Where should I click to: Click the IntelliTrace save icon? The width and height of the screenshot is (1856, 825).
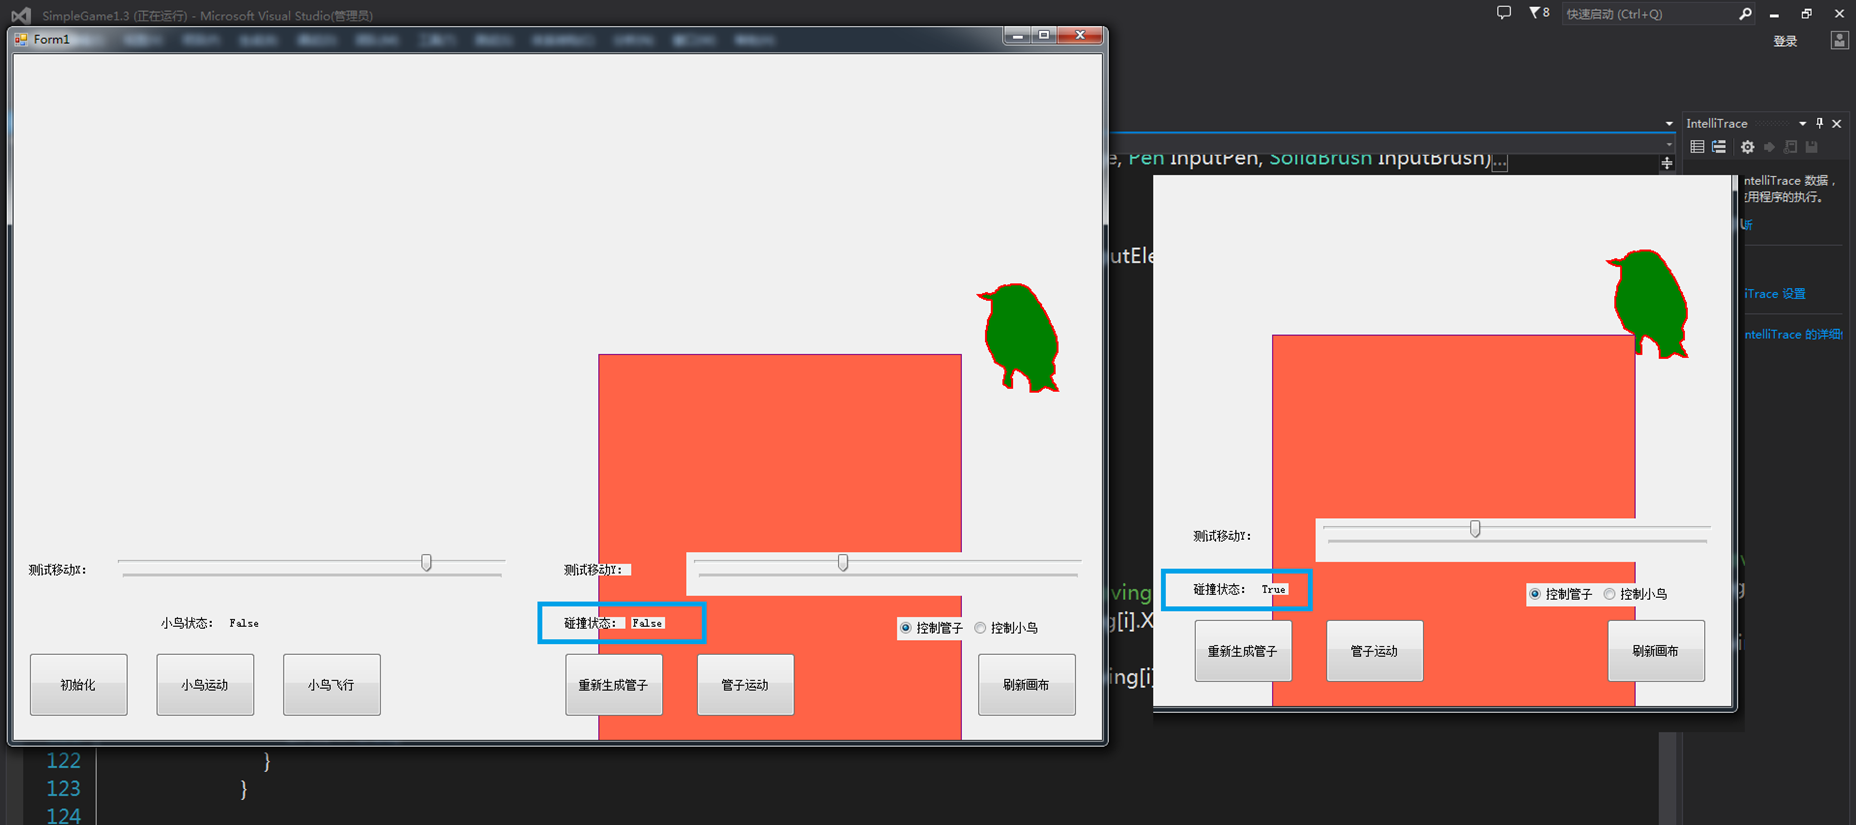1811,147
